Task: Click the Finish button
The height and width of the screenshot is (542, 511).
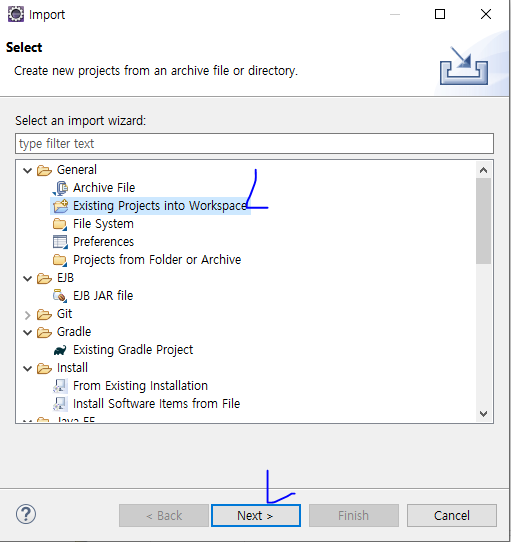Action: 354,516
